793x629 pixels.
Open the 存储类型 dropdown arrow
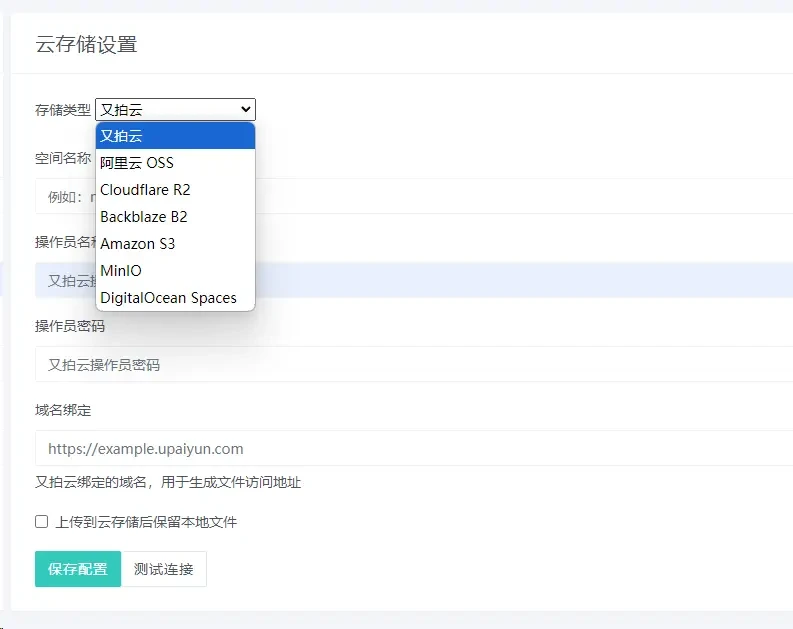click(246, 109)
